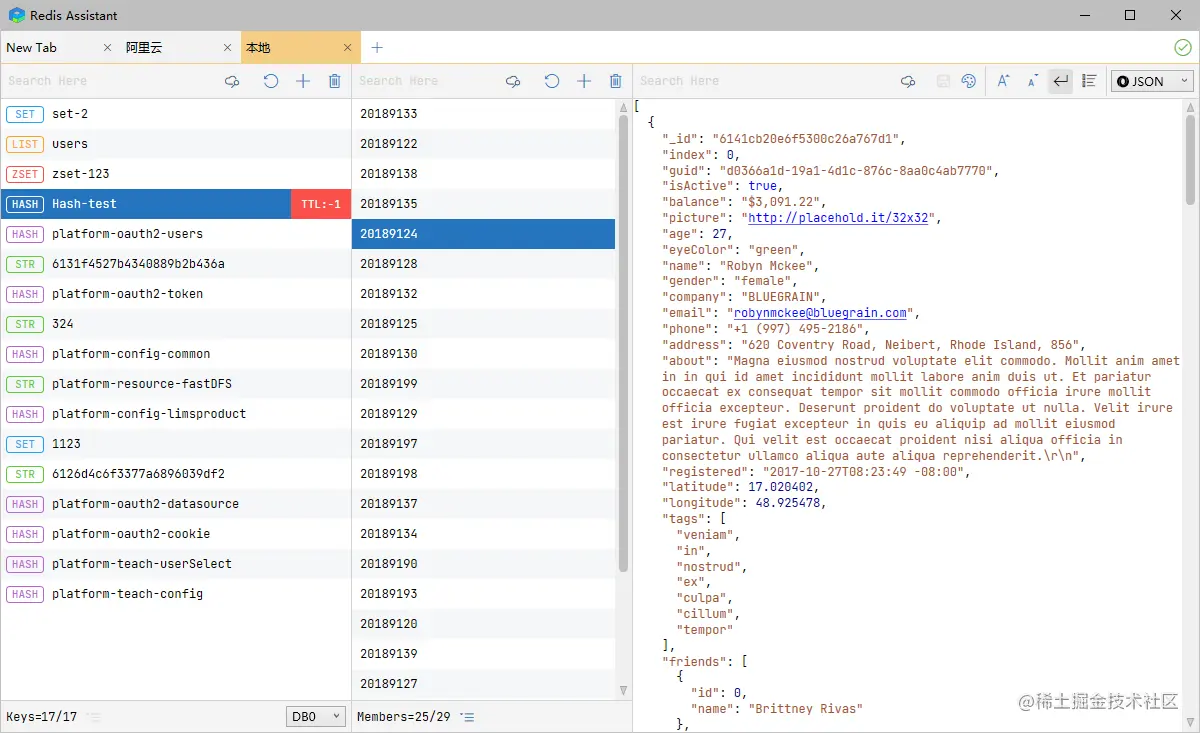Click the value viewer scrollbar
The height and width of the screenshot is (733, 1200).
pyautogui.click(x=1190, y=160)
